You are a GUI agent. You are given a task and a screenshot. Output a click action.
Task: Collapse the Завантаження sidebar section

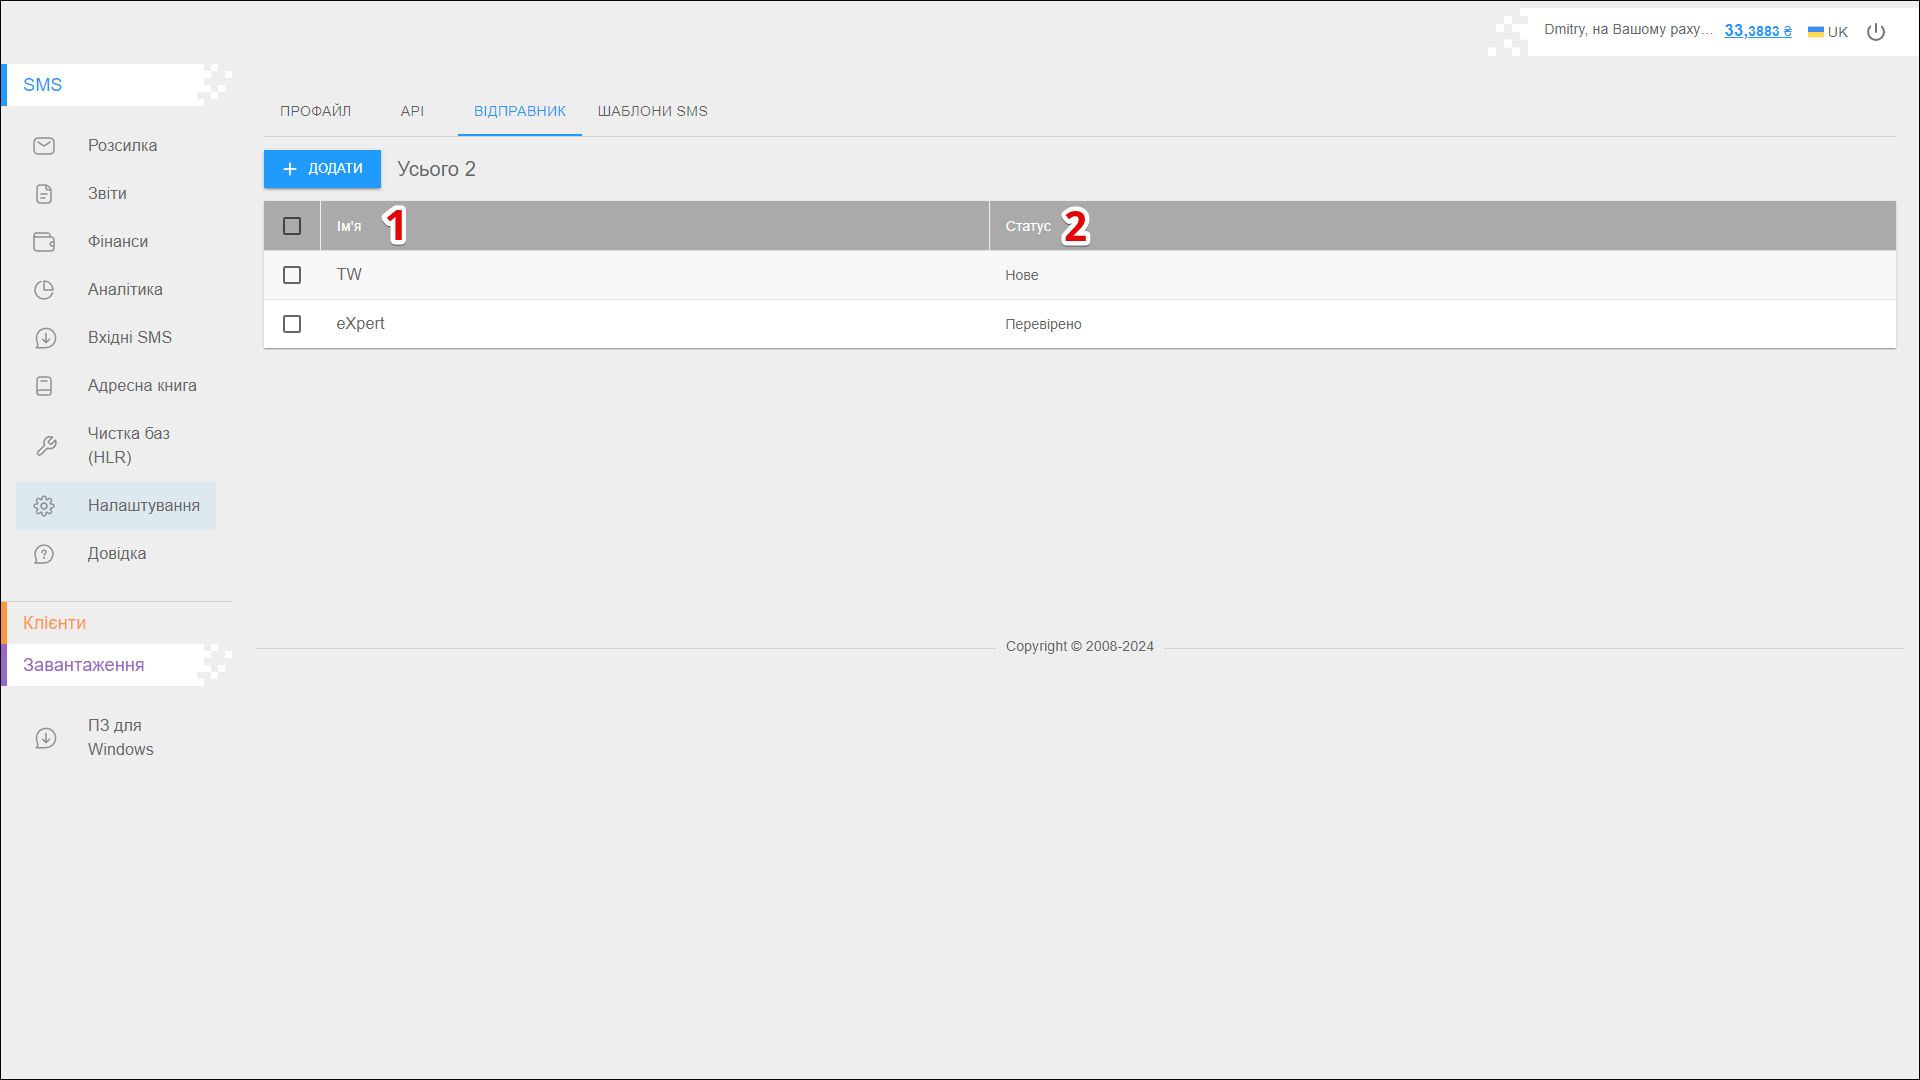84,665
